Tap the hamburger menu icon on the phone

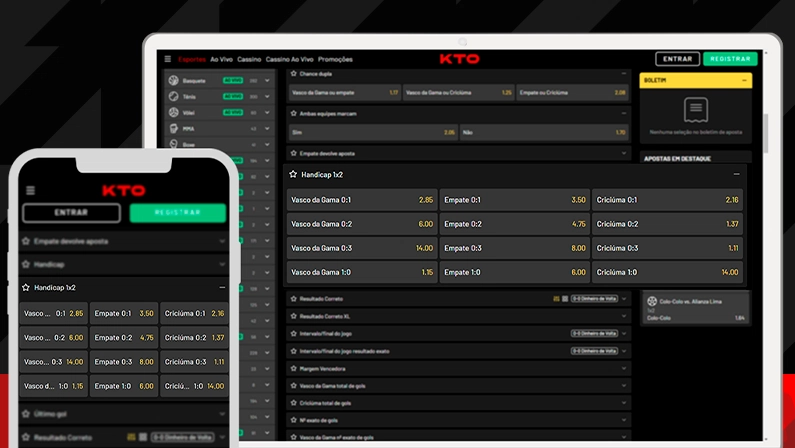tap(30, 190)
